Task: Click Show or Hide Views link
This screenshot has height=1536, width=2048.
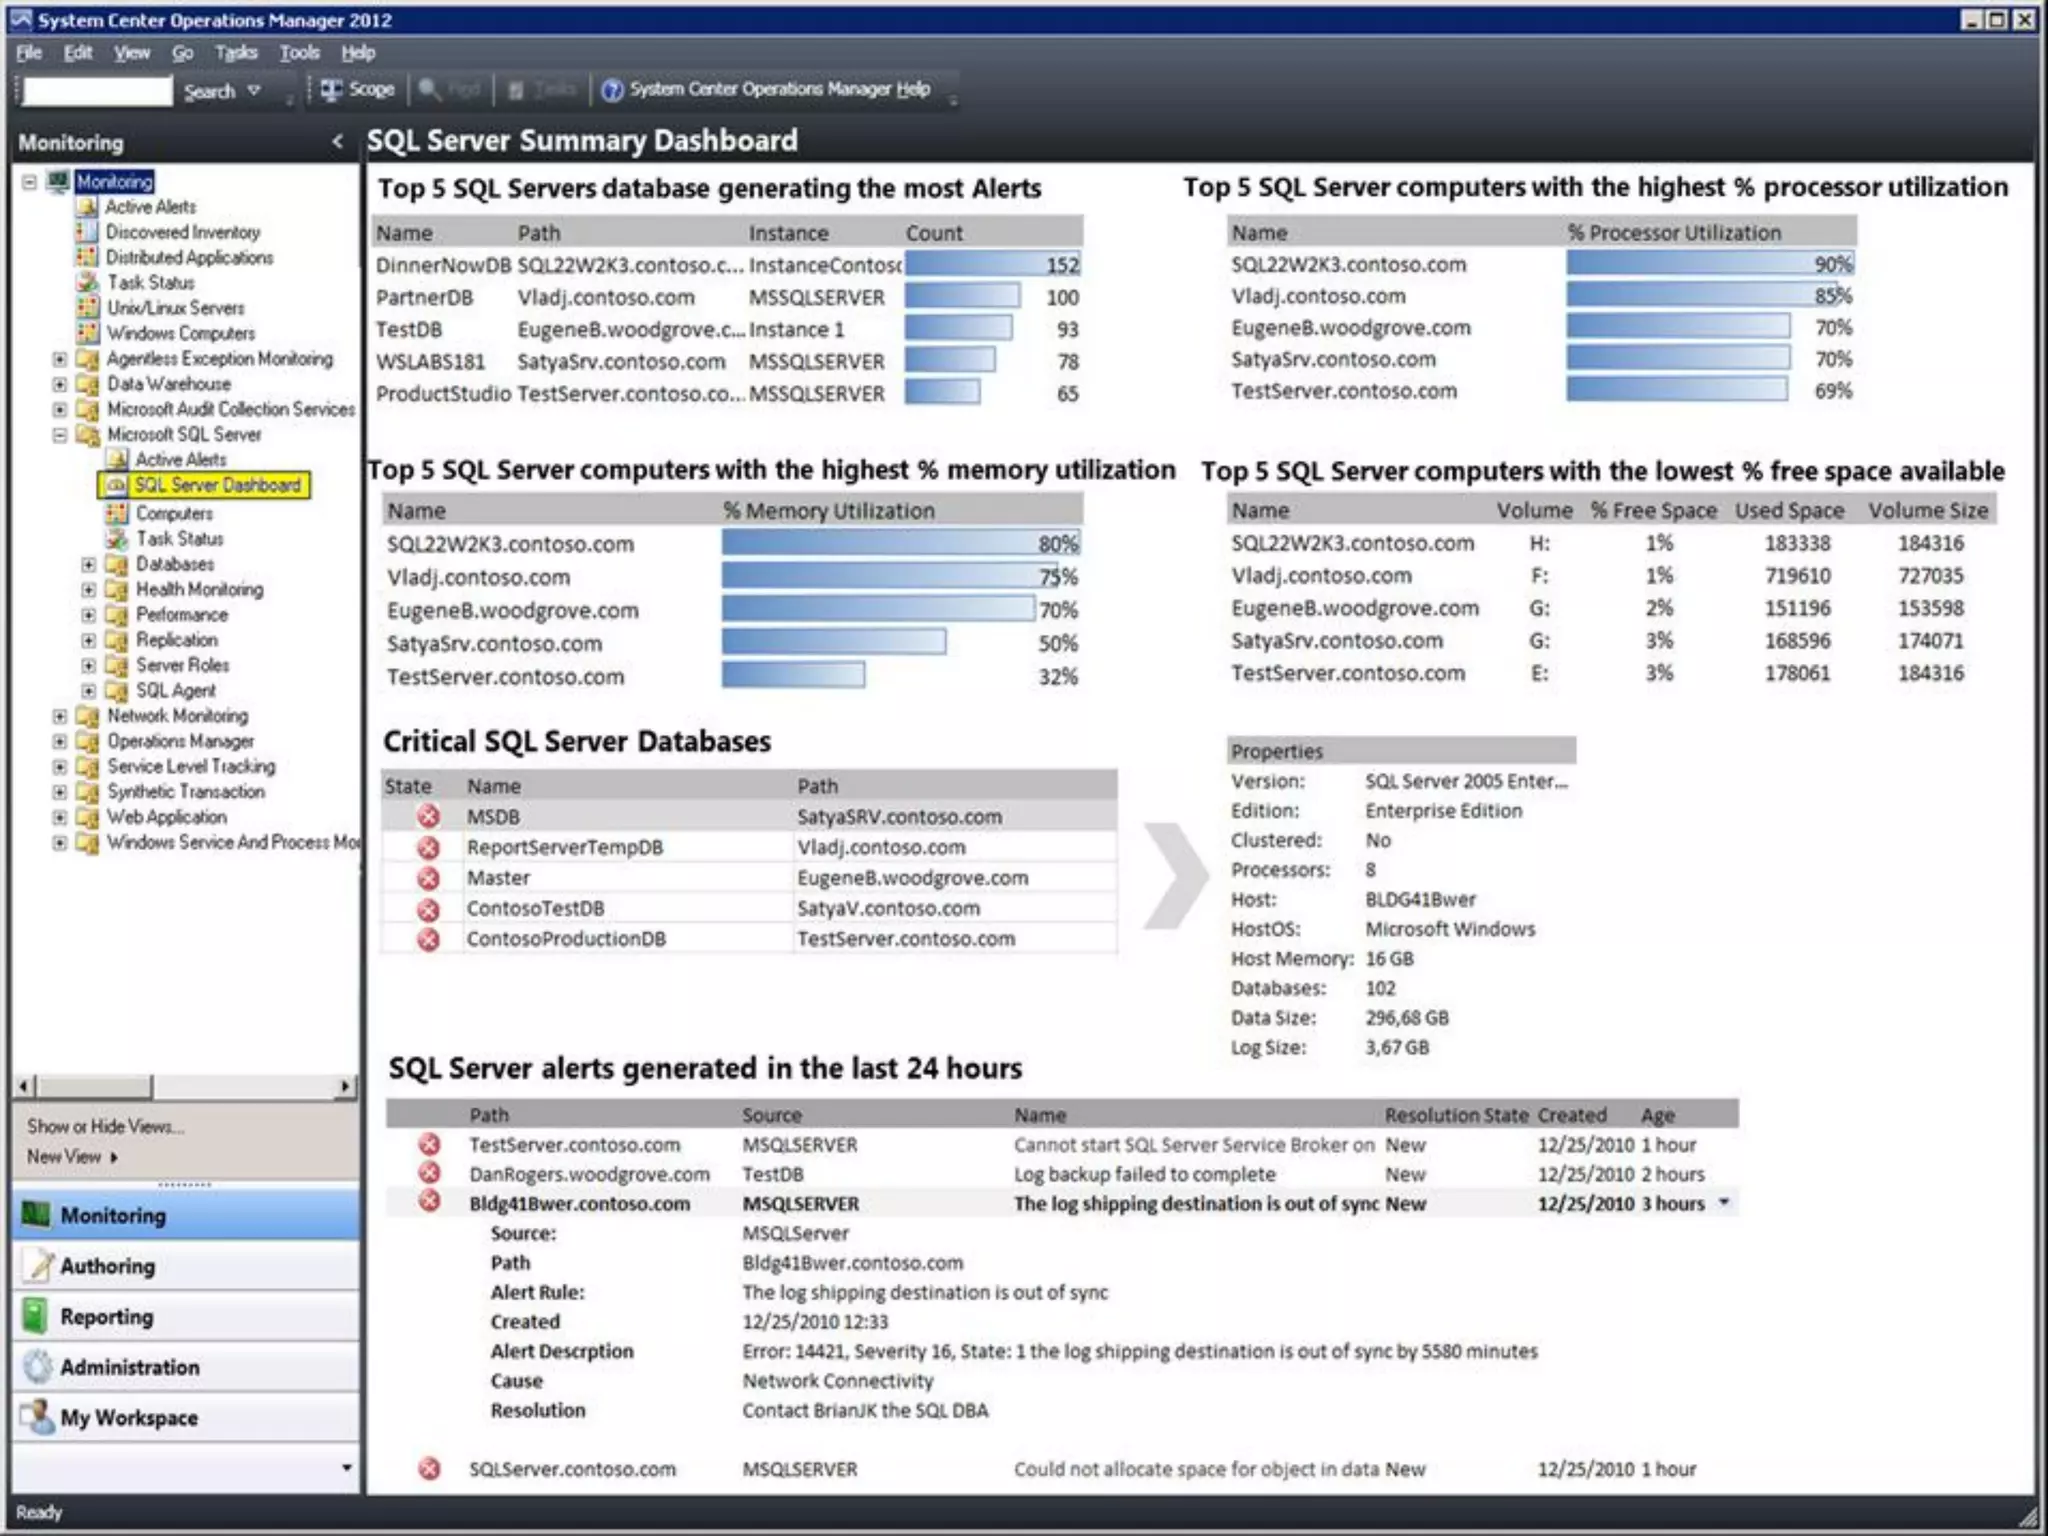Action: 105,1126
